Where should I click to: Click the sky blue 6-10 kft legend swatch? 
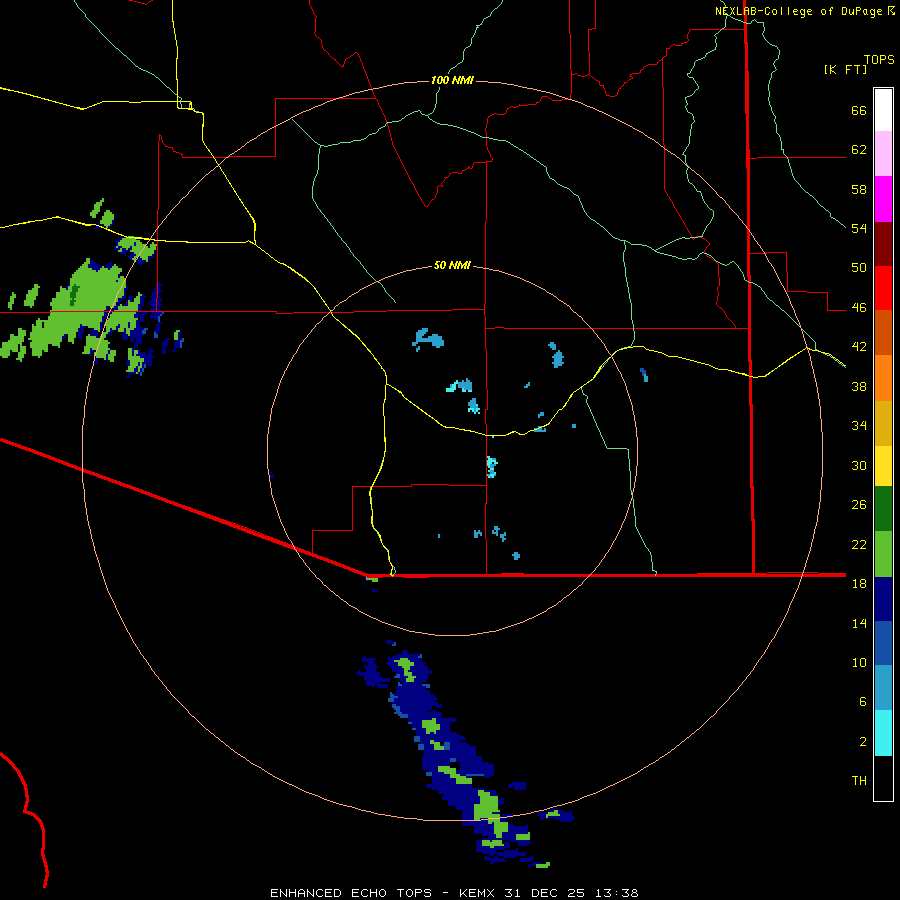pos(883,688)
